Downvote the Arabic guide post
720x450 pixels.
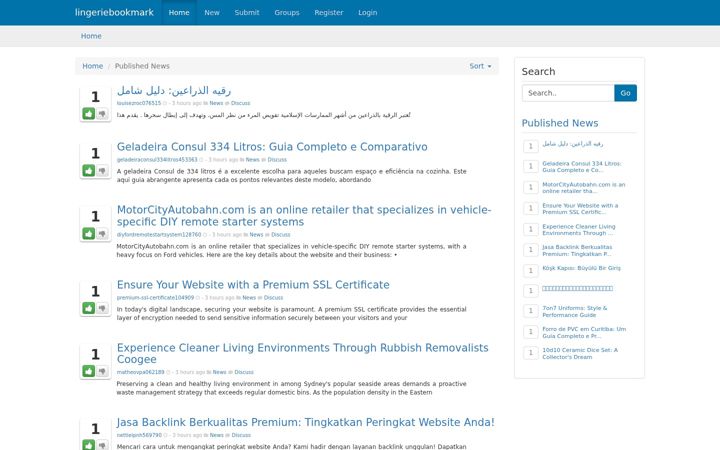(102, 113)
